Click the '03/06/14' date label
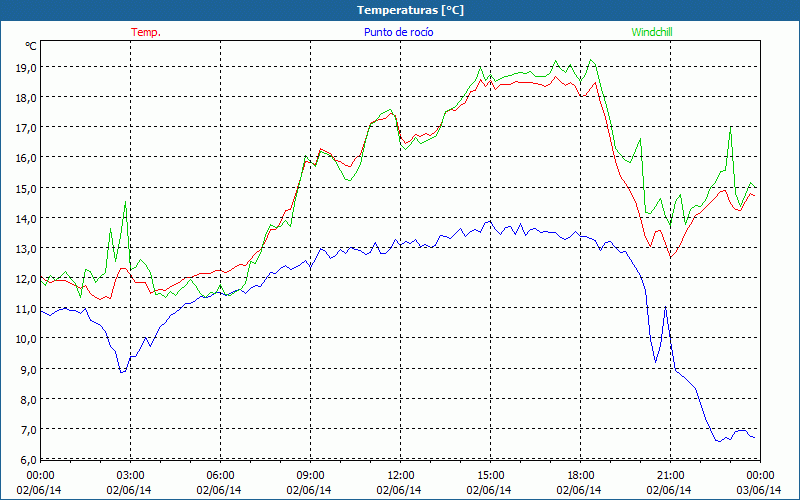 (759, 490)
